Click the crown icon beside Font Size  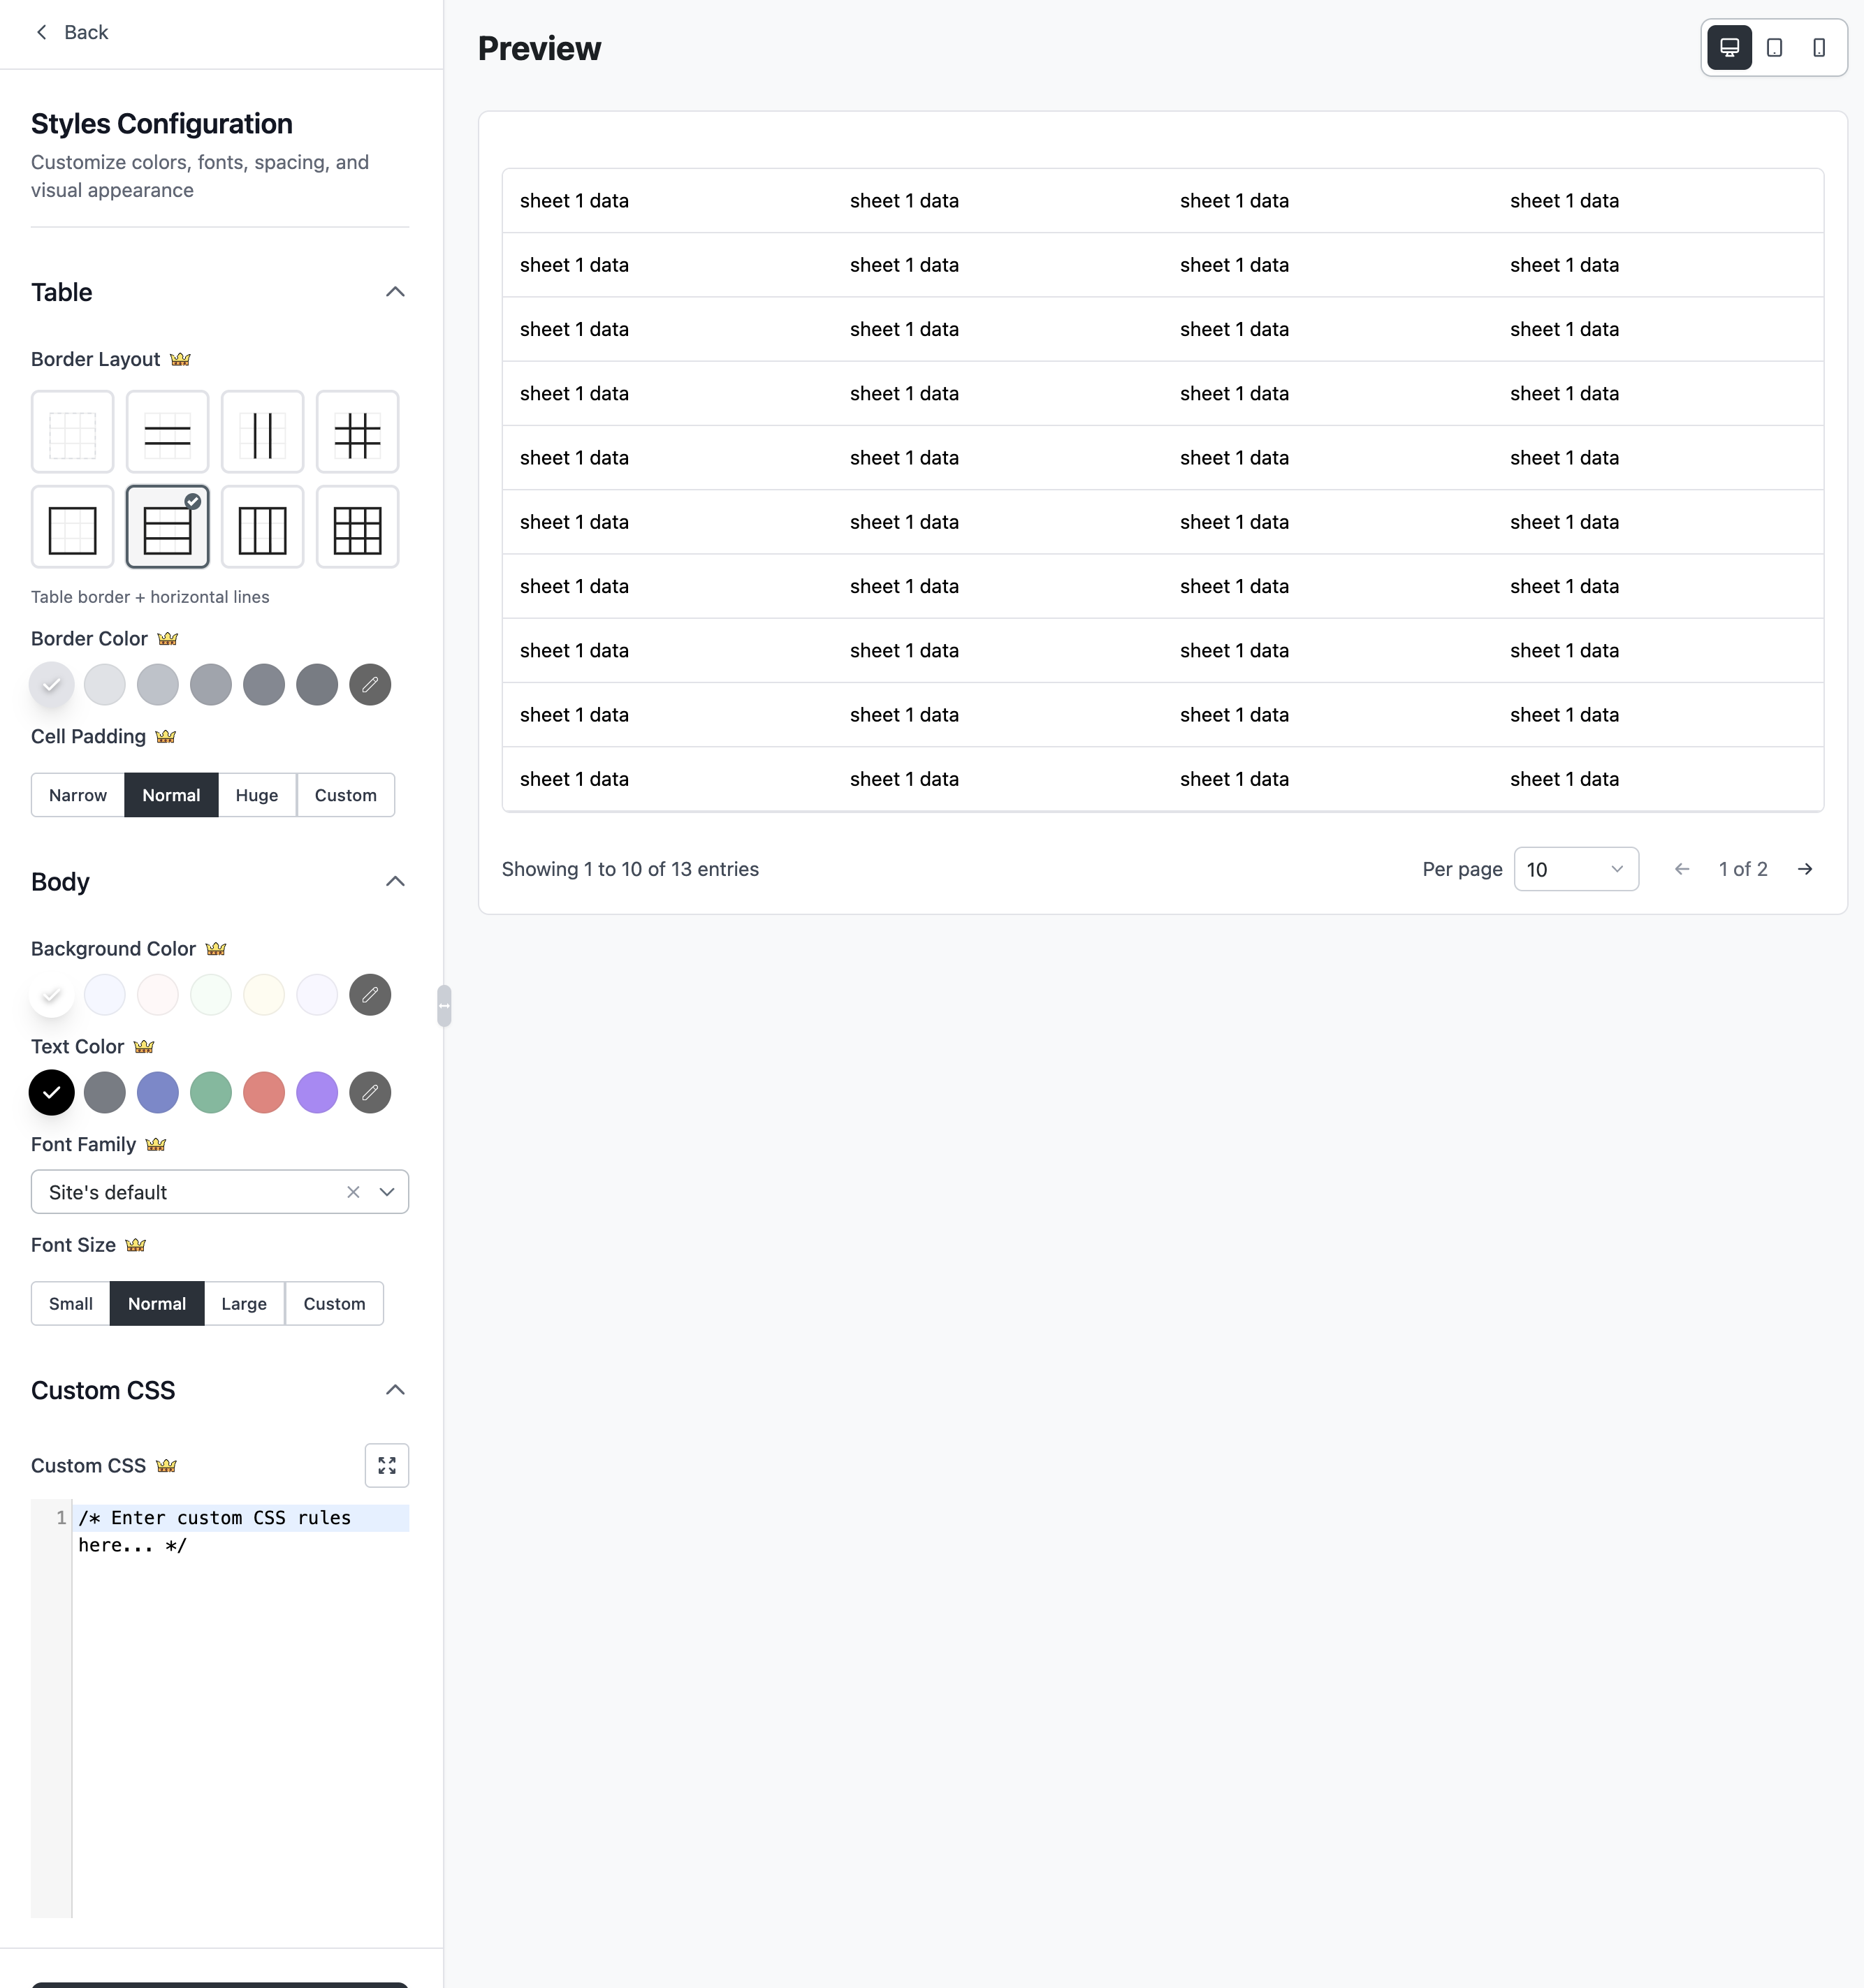tap(136, 1245)
